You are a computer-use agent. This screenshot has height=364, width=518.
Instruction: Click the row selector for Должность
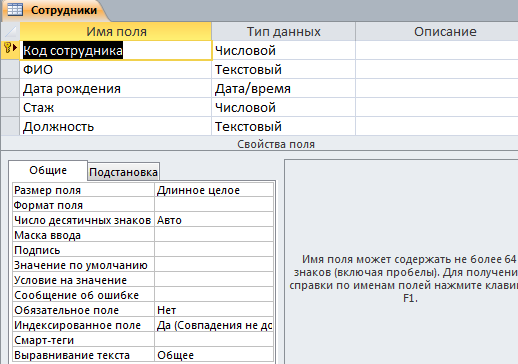click(10, 127)
